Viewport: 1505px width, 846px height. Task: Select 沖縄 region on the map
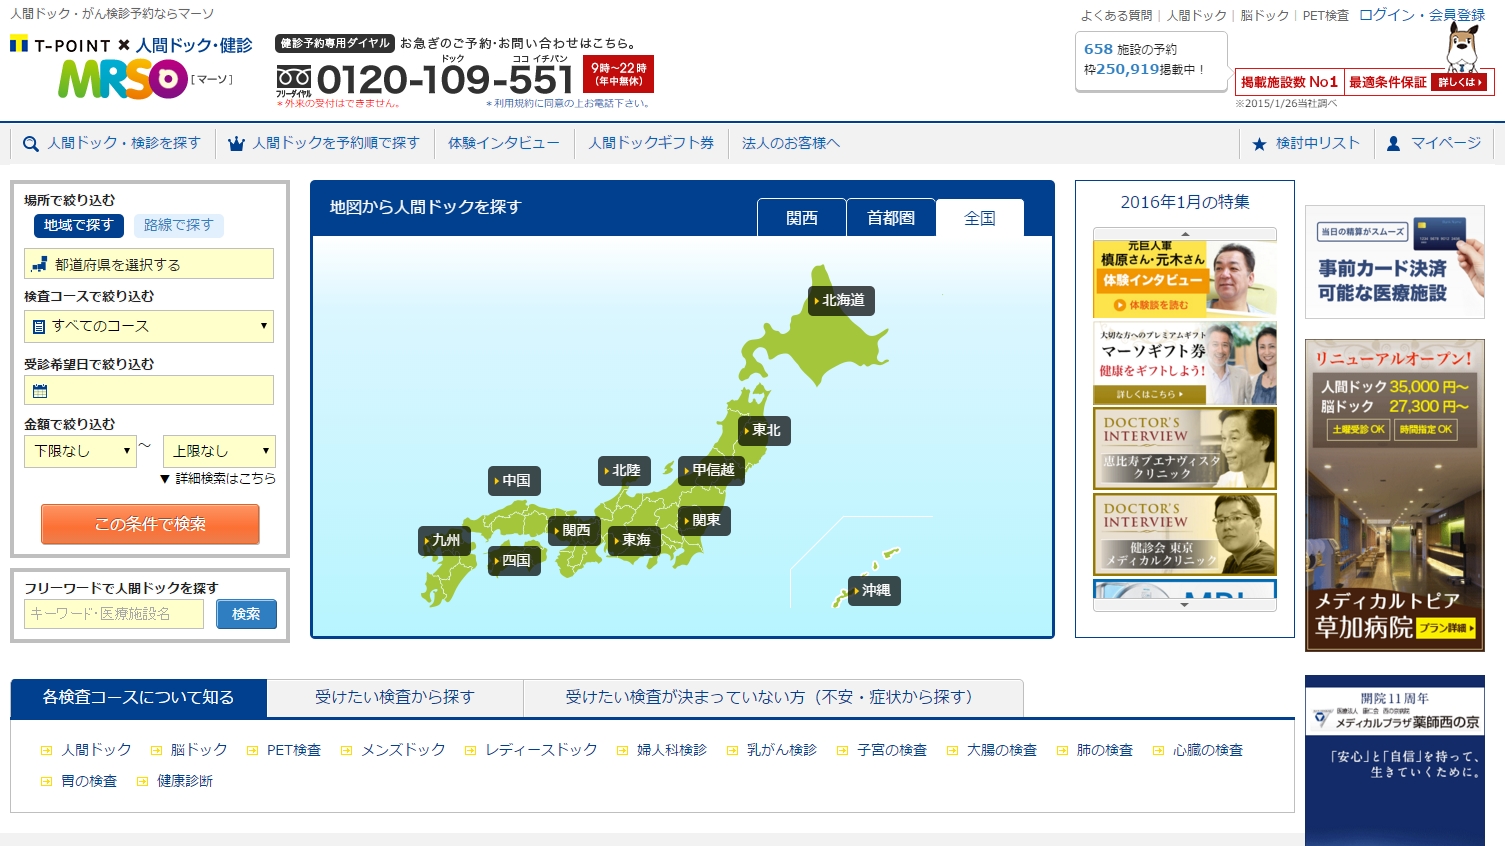pyautogui.click(x=875, y=590)
